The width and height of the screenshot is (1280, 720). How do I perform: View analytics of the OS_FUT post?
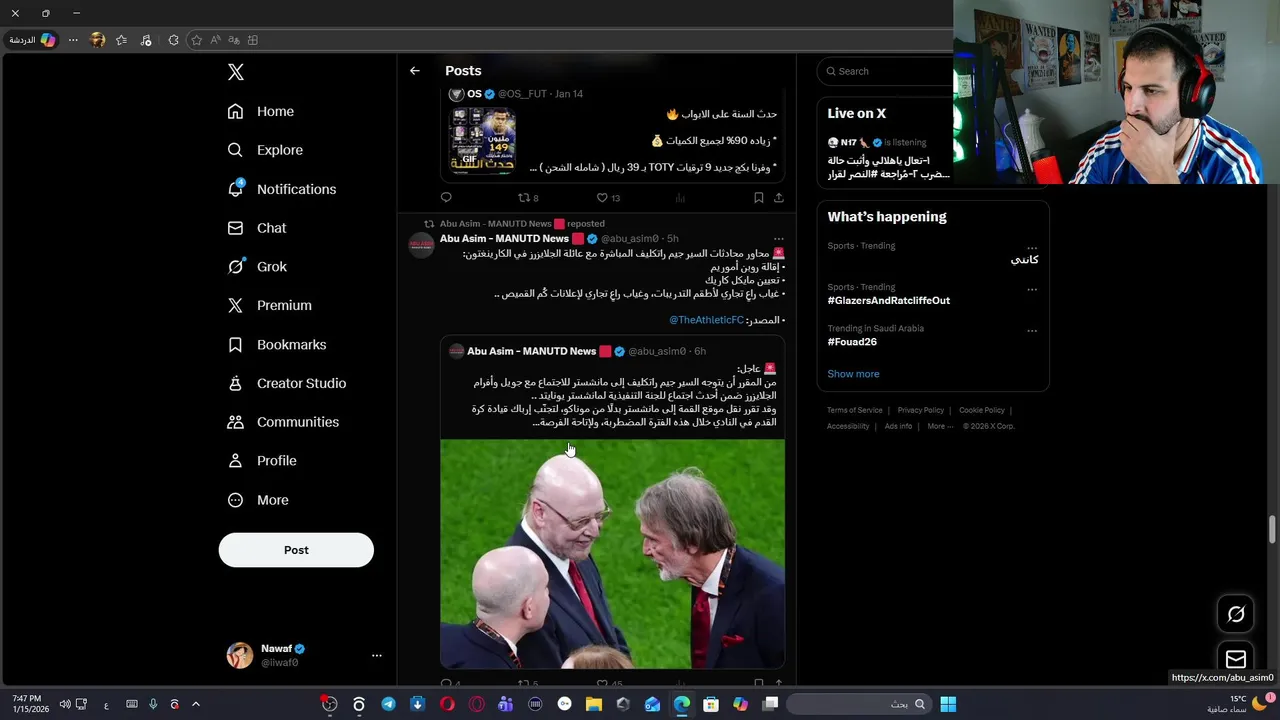(680, 198)
